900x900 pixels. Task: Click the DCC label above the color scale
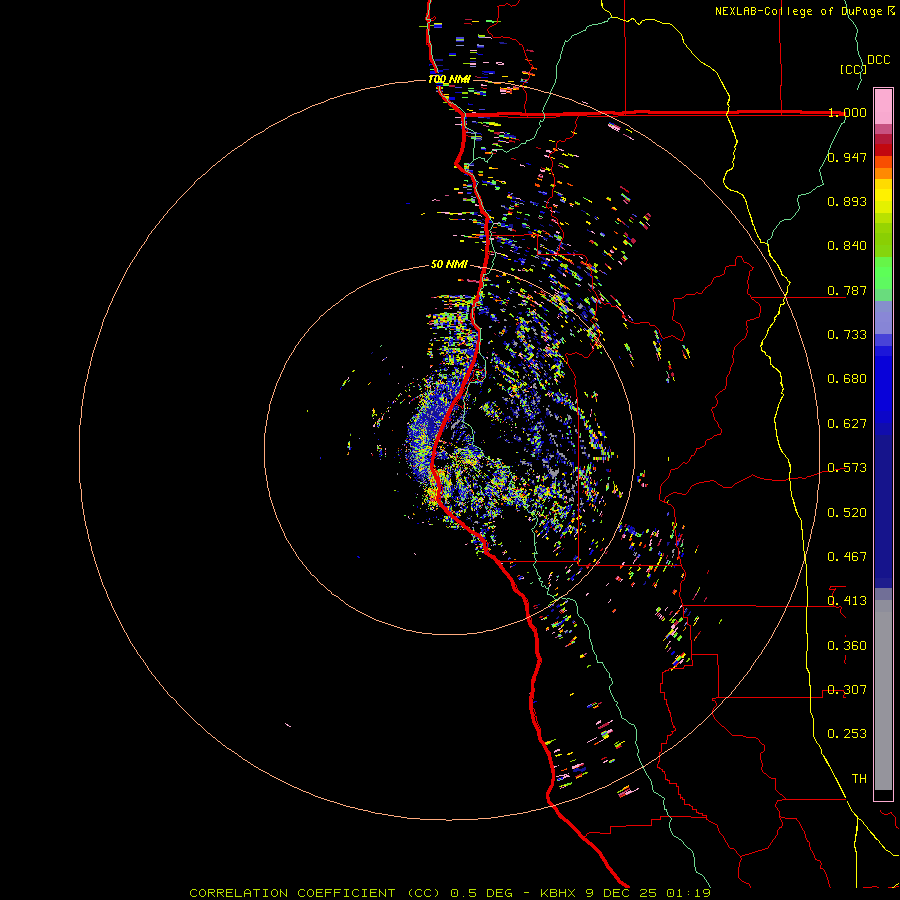click(878, 60)
